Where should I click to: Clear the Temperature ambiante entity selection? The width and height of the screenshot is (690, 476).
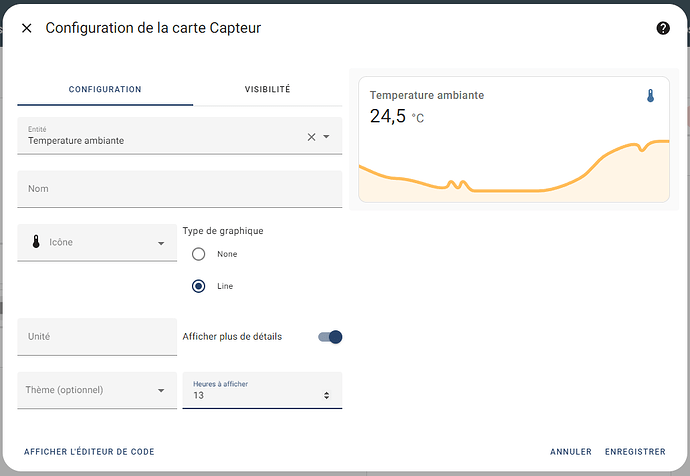click(311, 137)
